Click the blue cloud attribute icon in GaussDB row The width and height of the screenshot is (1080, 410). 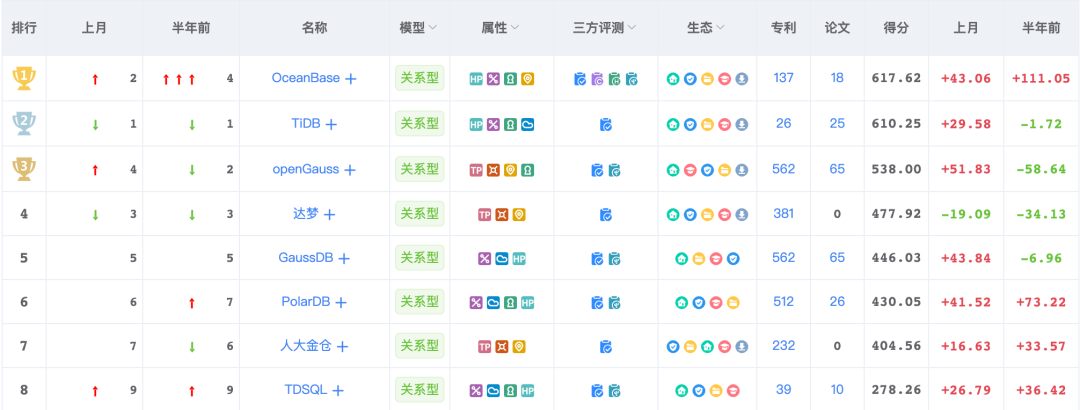[501, 259]
